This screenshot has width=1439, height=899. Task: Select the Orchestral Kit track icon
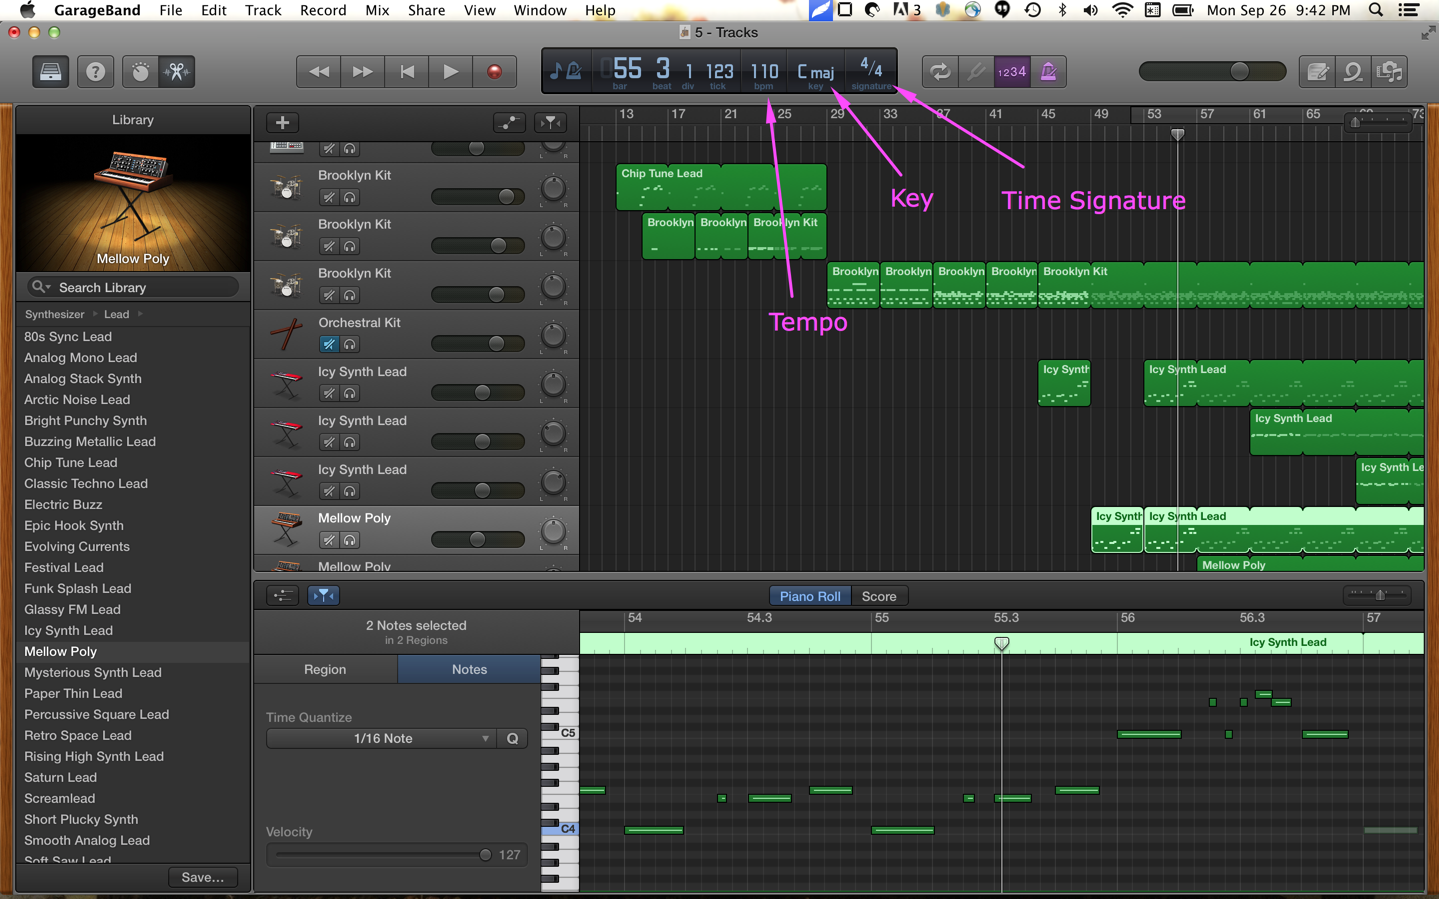click(286, 334)
